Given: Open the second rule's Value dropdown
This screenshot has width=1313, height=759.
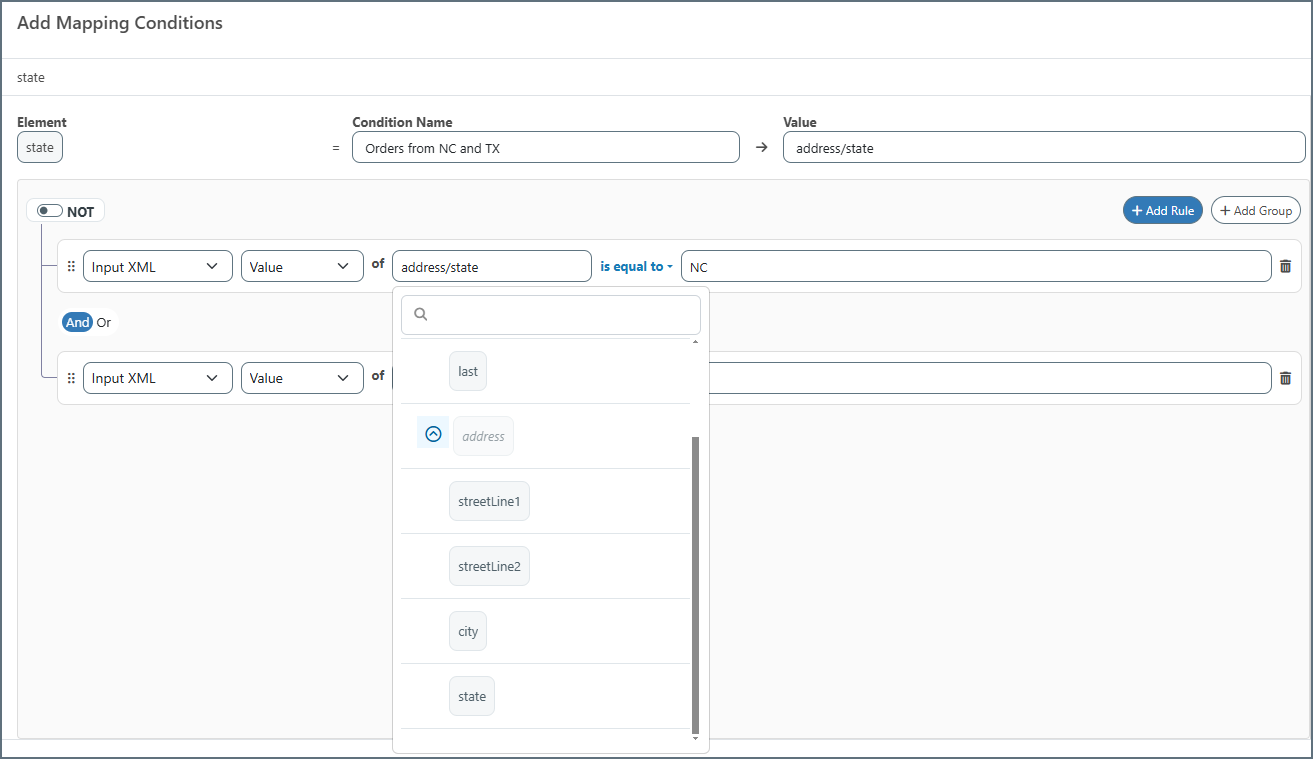Looking at the screenshot, I should point(301,378).
